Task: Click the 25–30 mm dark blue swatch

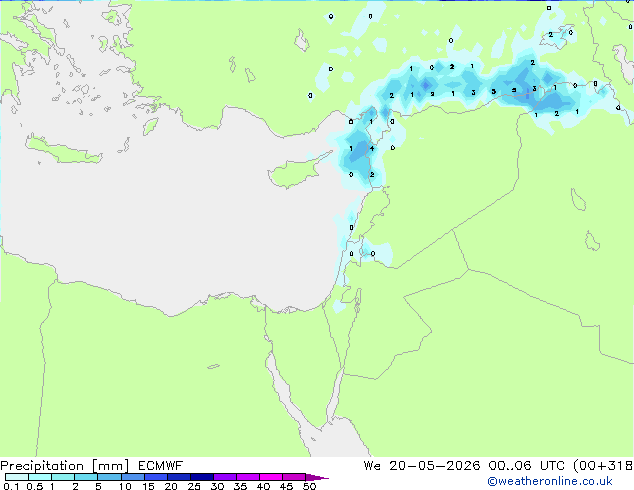Action: (201, 477)
